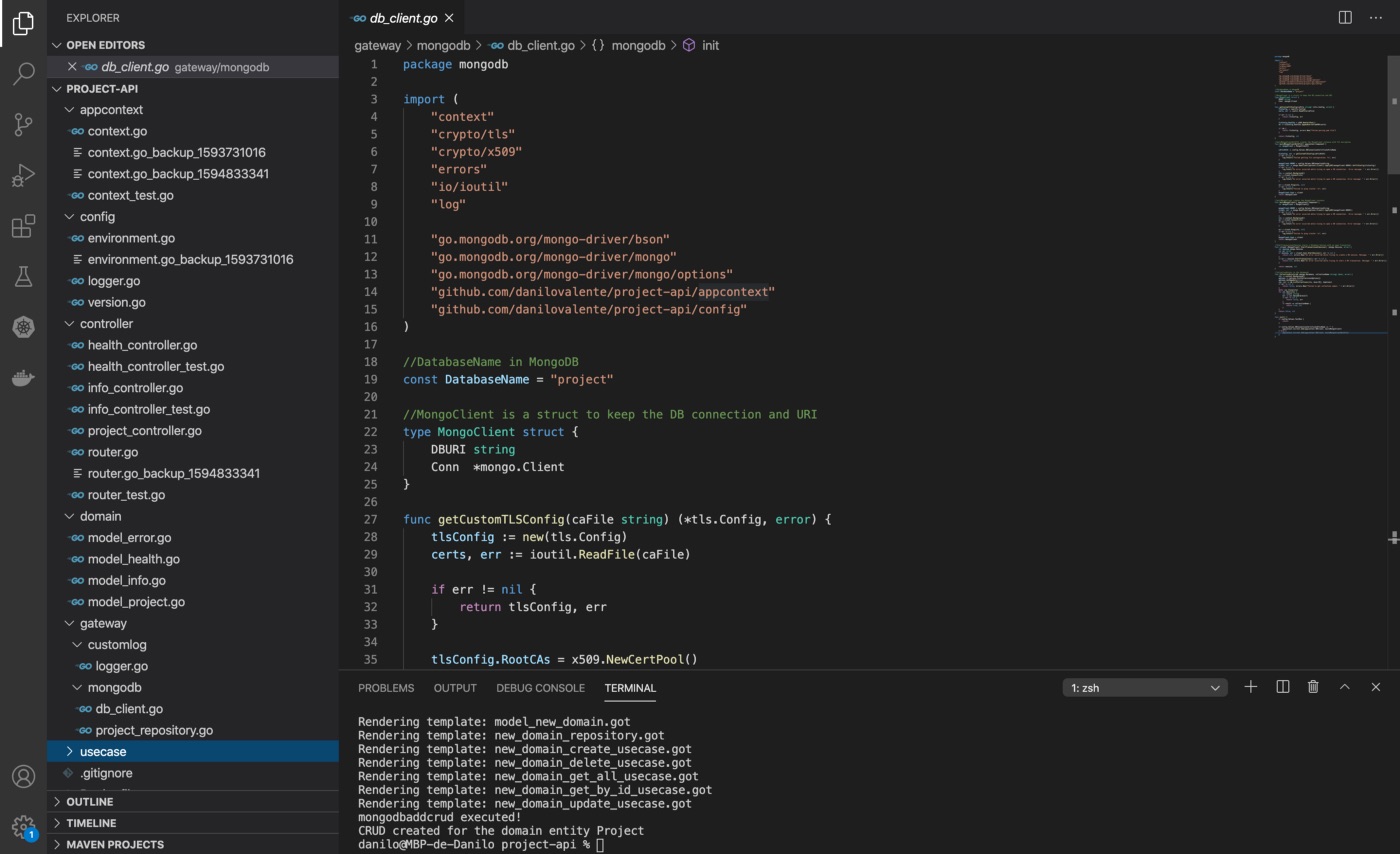Kill terminal with the trash icon
Screen dimensions: 1400x854
point(1313,687)
